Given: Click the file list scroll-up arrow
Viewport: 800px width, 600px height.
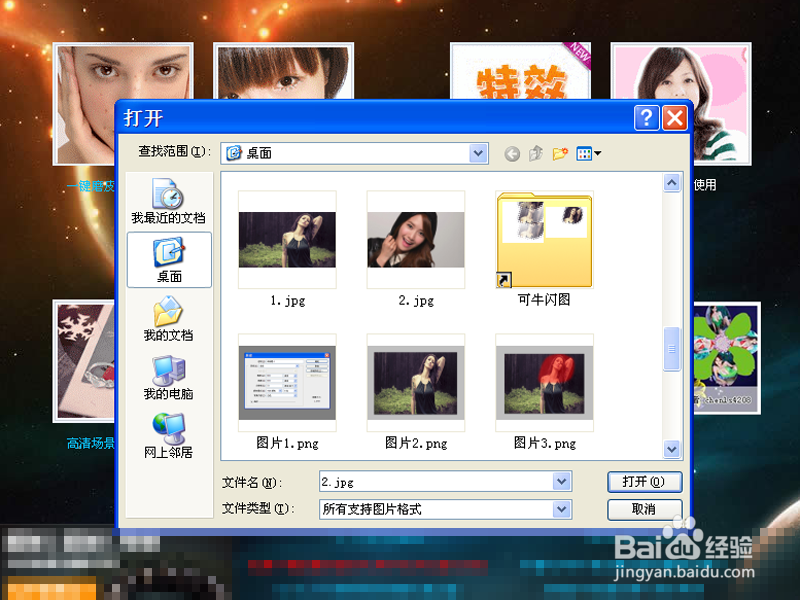Looking at the screenshot, I should 672,183.
